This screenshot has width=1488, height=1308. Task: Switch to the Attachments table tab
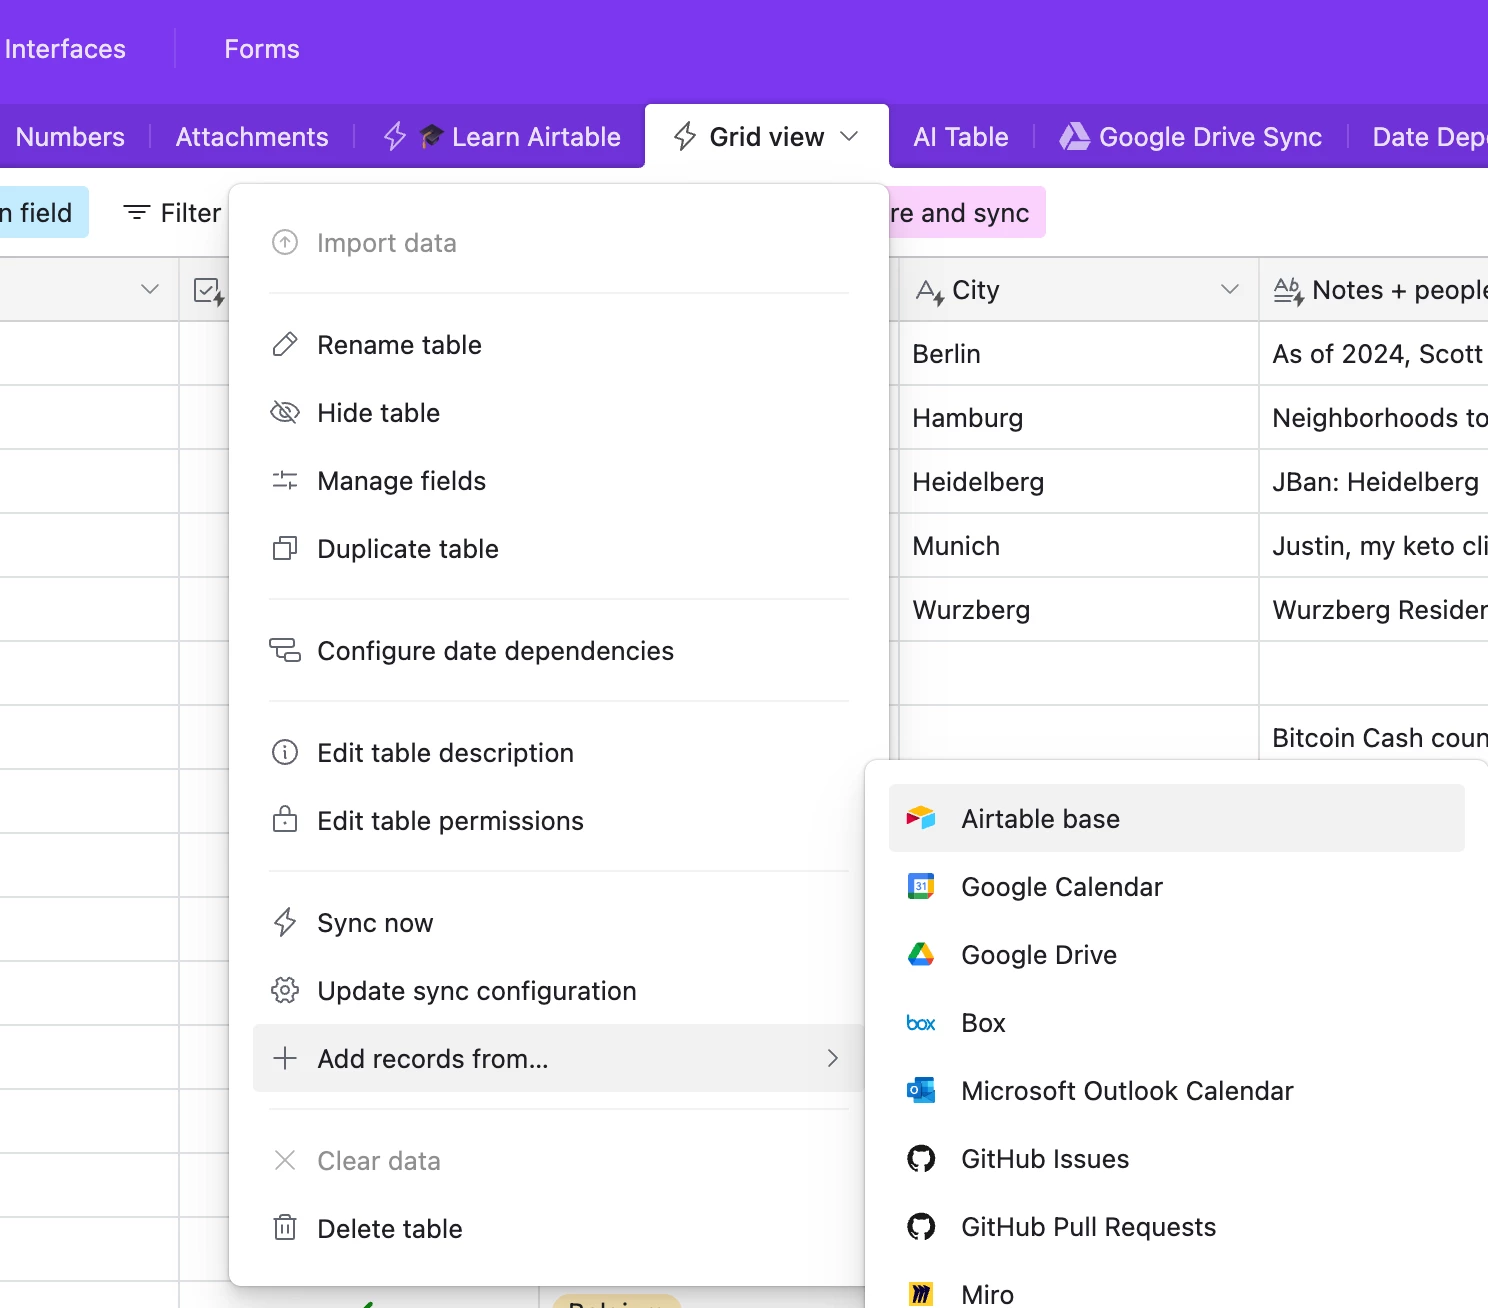click(x=252, y=136)
